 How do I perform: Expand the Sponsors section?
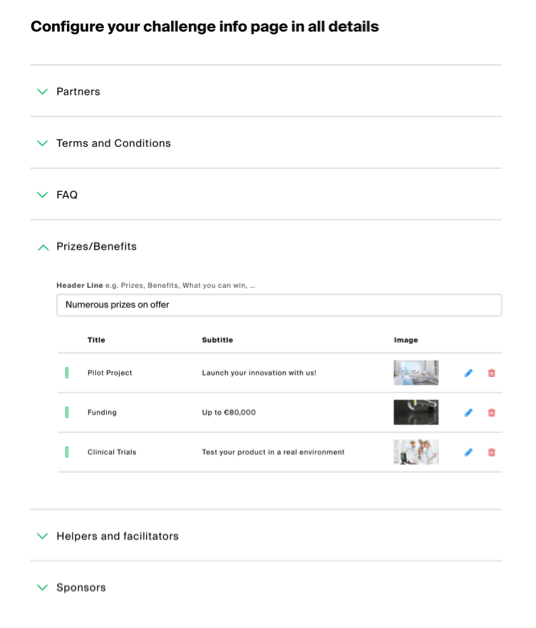(42, 588)
